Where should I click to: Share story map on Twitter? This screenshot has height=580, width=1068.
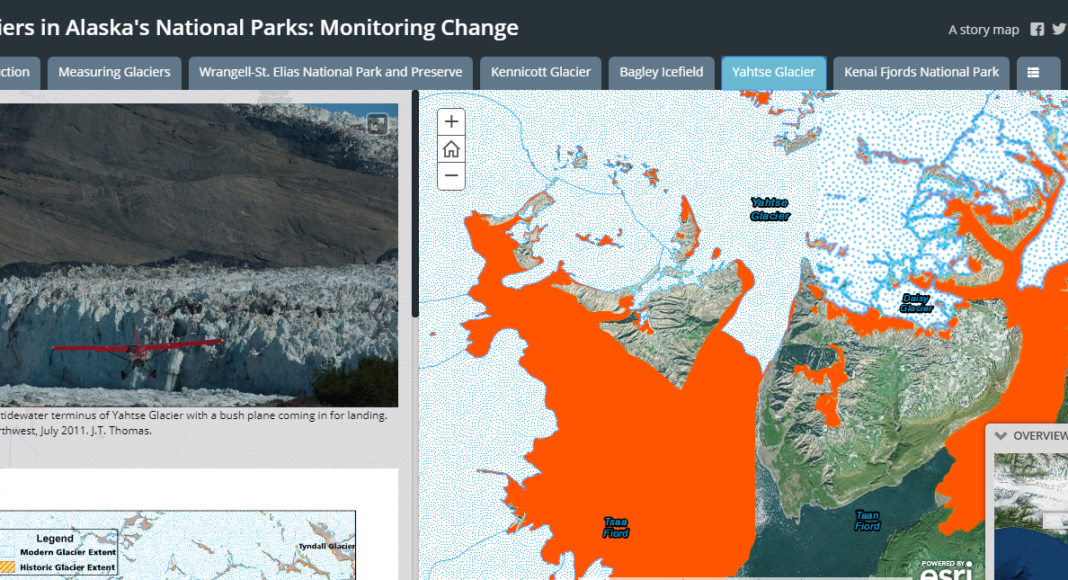pos(1058,29)
